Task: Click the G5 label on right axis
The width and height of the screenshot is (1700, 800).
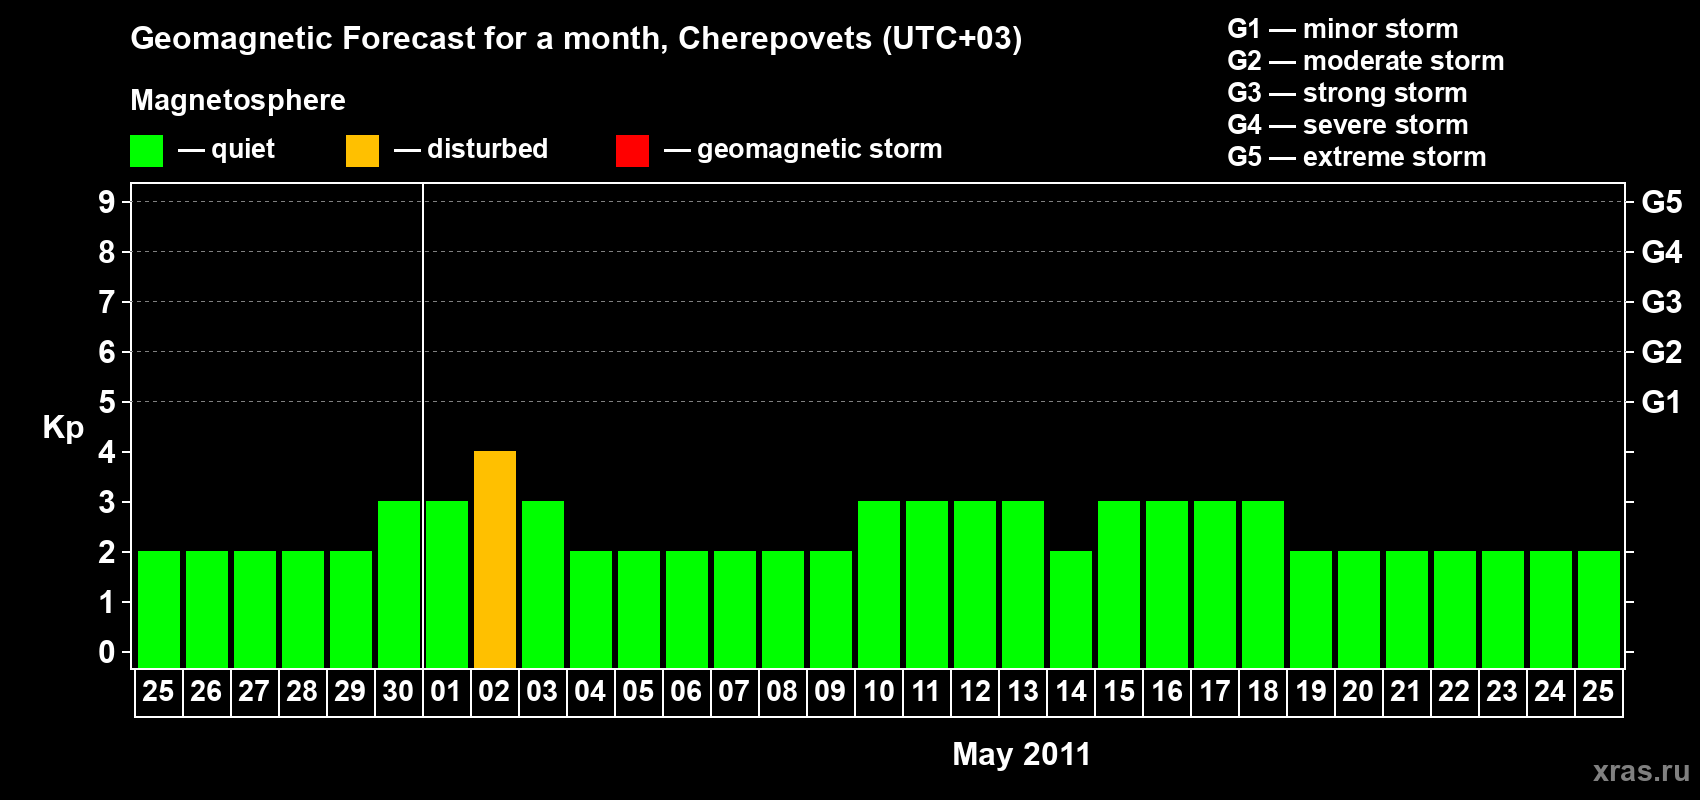Action: click(1662, 202)
